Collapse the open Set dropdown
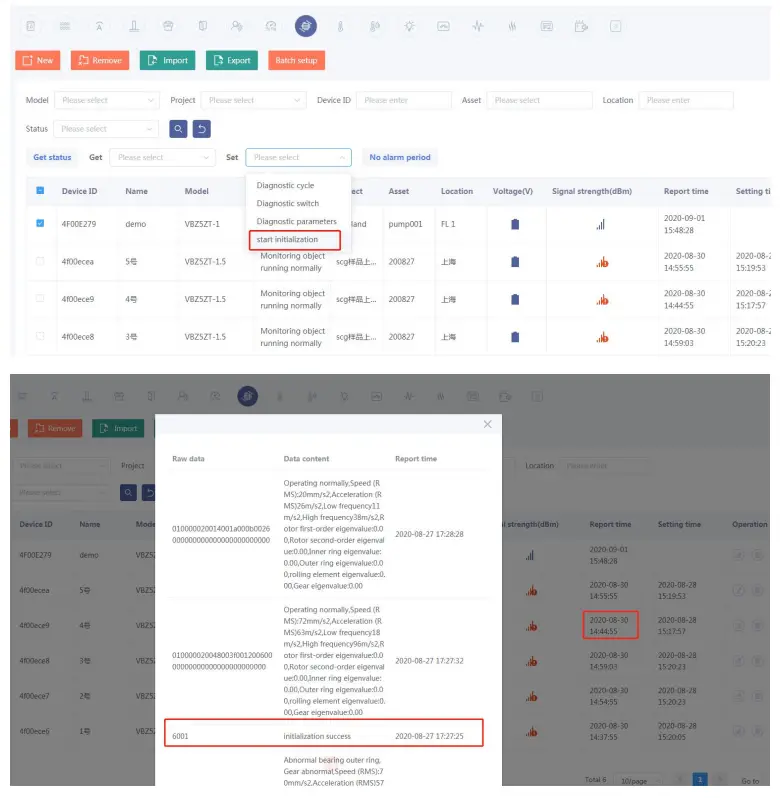Image resolution: width=780 pixels, height=798 pixels. pos(299,157)
